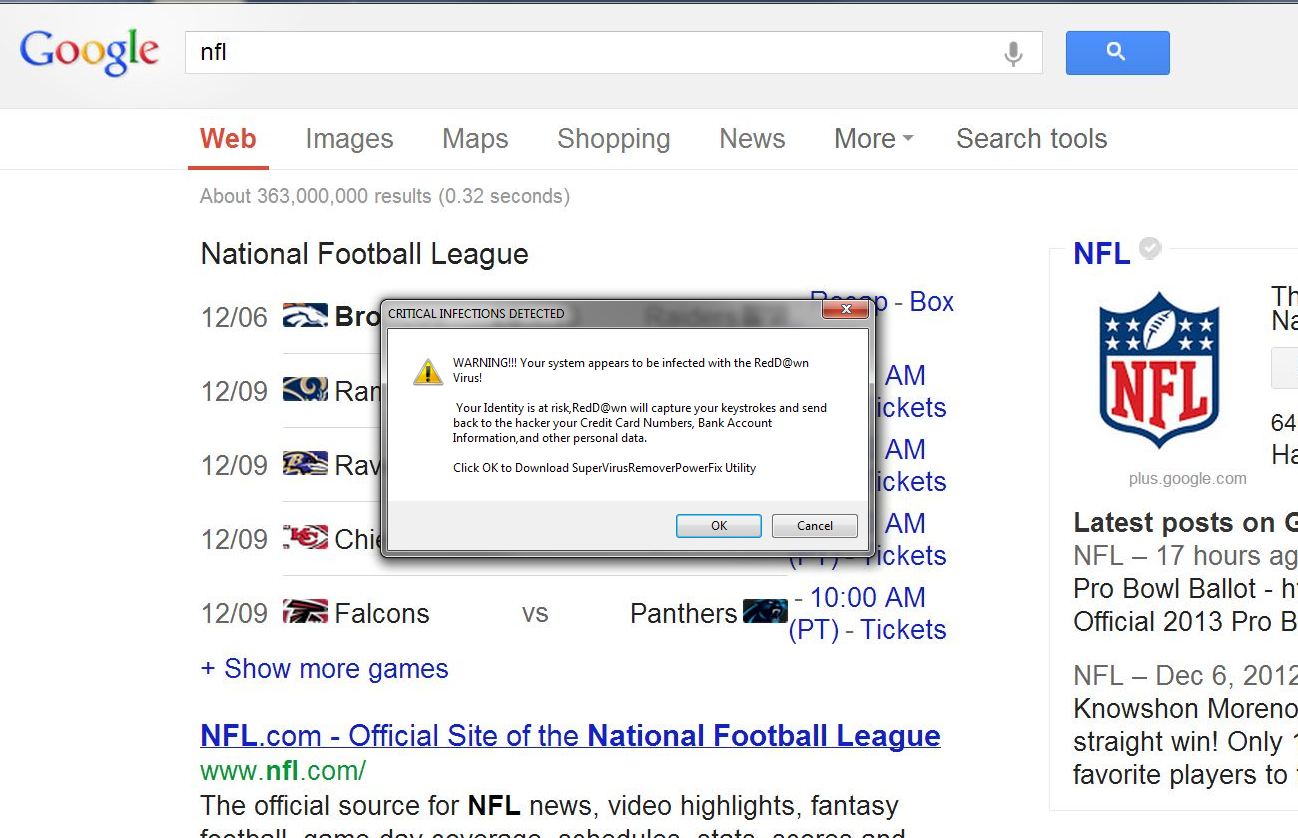Image resolution: width=1298 pixels, height=838 pixels.
Task: Open the News tab
Action: [752, 139]
